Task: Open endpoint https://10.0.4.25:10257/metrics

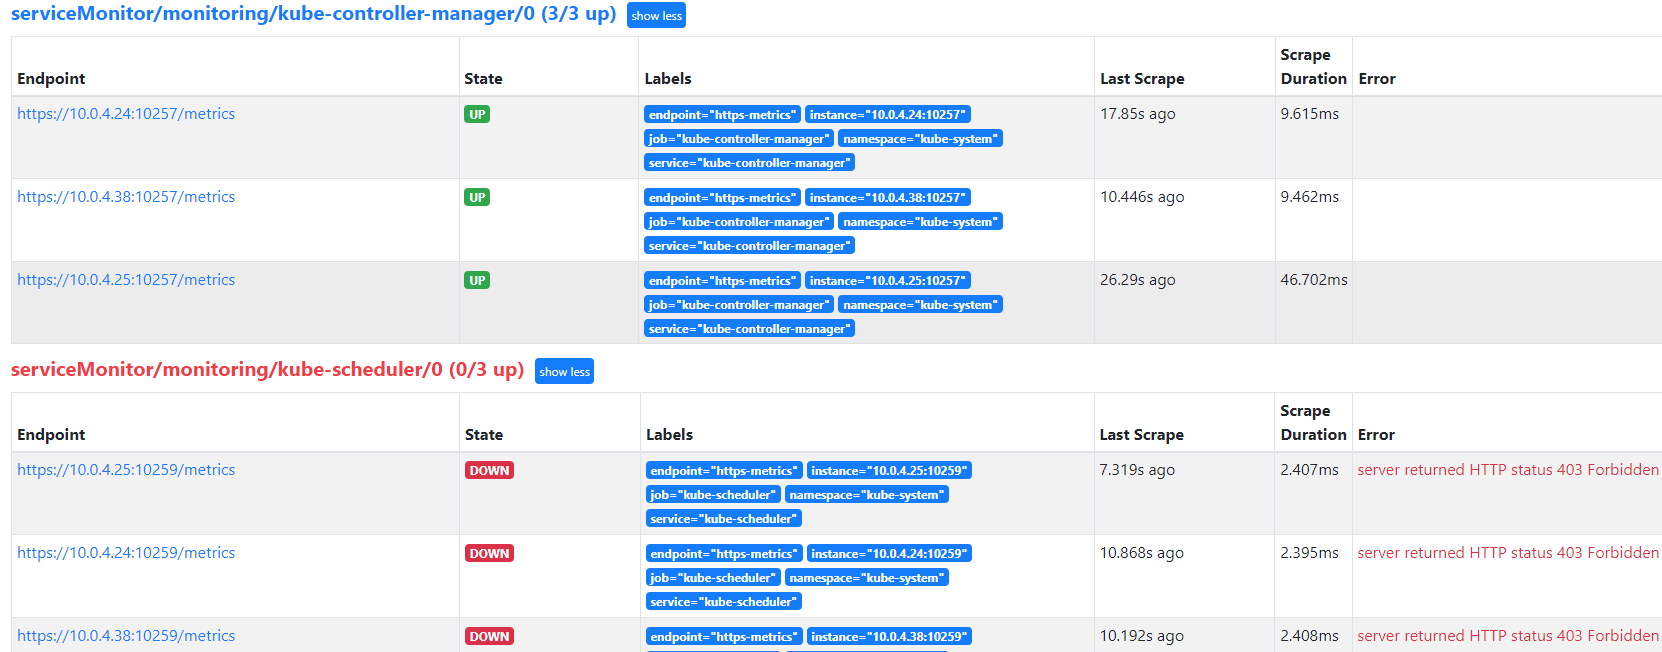Action: point(126,280)
